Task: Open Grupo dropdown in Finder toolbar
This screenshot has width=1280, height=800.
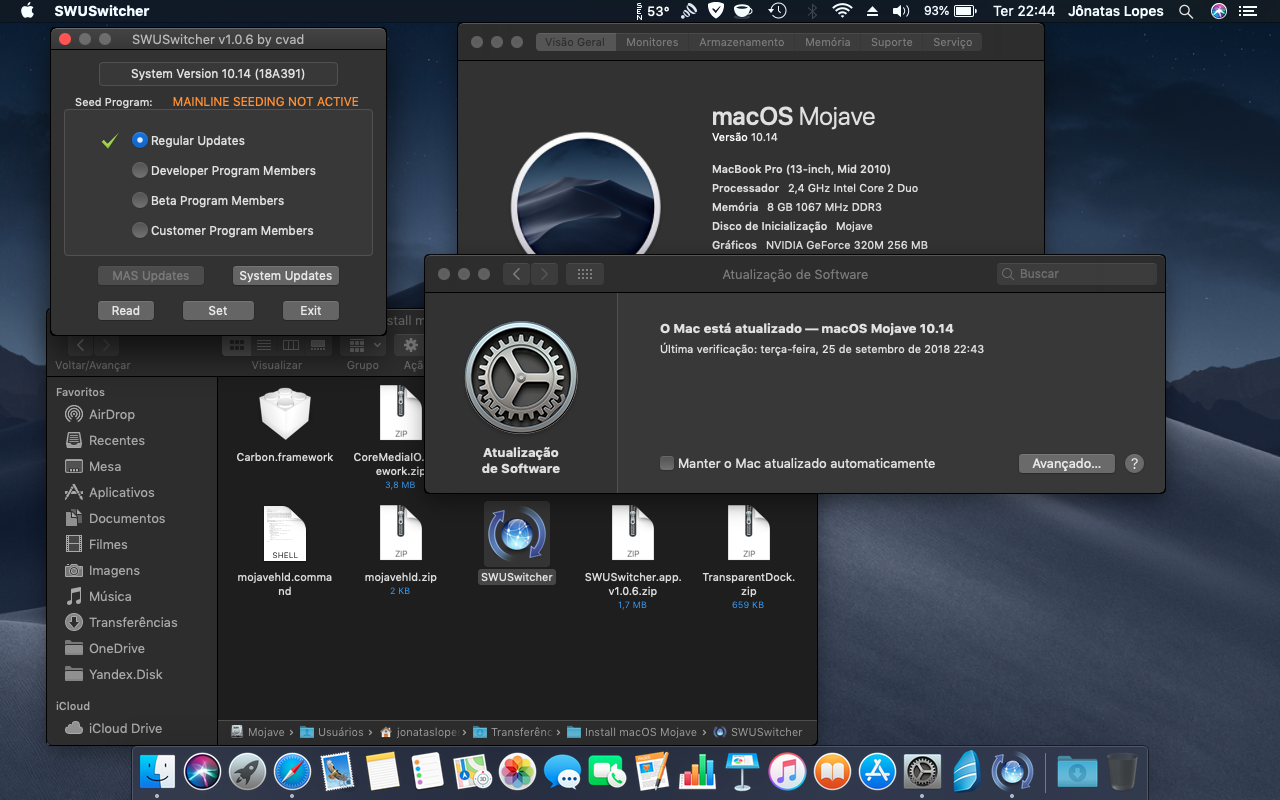Action: 362,345
